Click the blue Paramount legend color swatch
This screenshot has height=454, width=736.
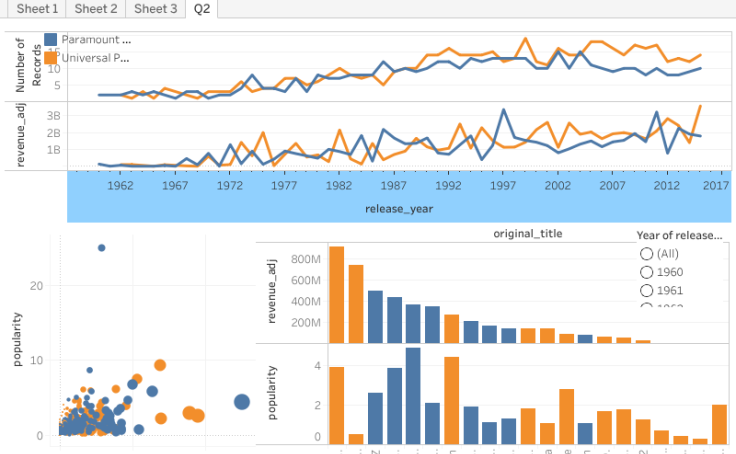point(51,39)
